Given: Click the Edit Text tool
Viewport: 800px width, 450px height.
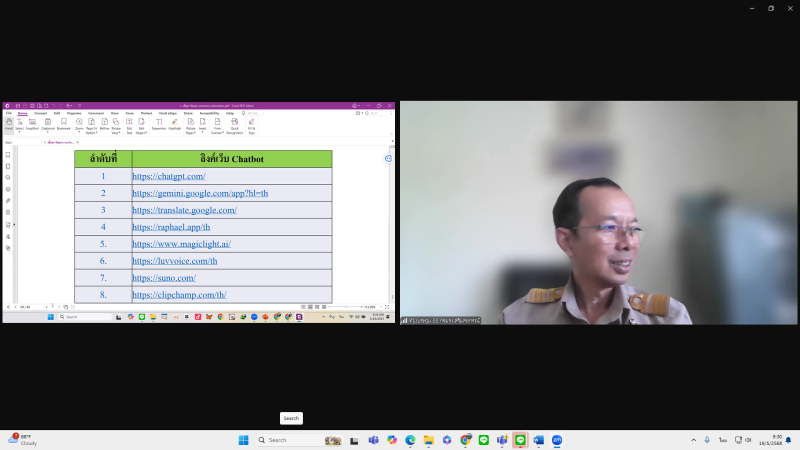Looking at the screenshot, I should [x=129, y=126].
